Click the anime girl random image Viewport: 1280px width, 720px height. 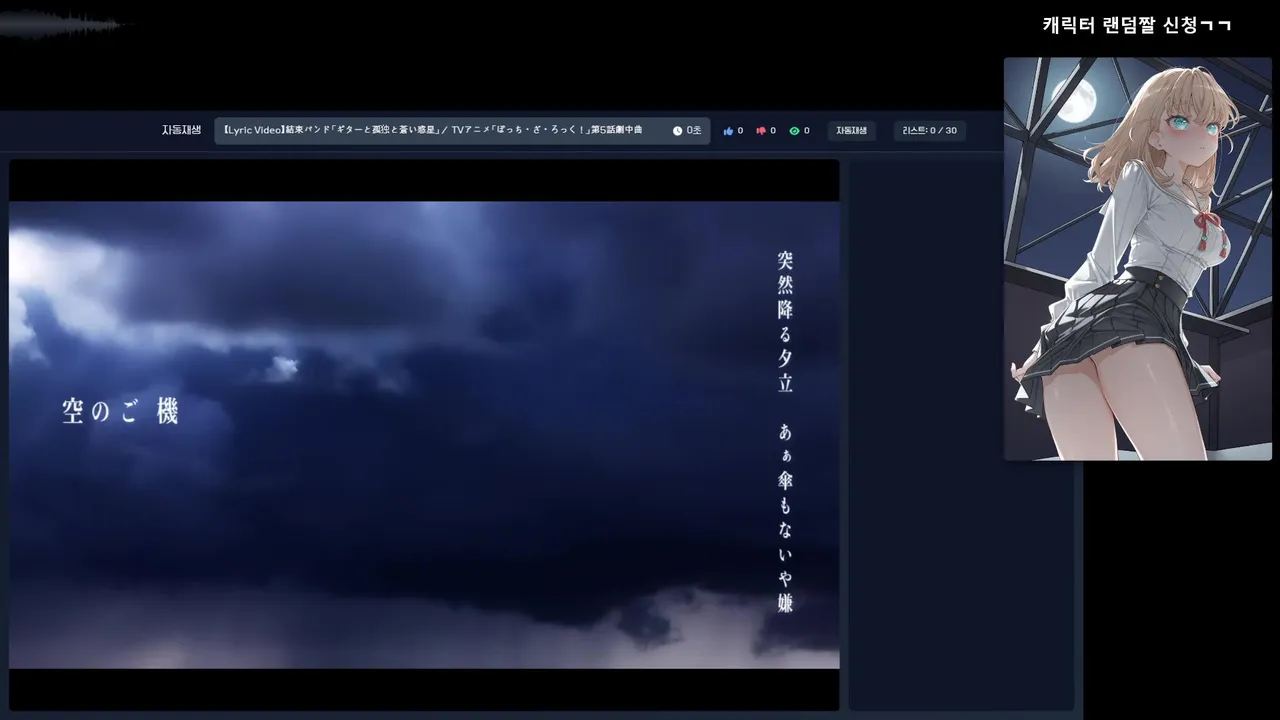[x=1138, y=259]
